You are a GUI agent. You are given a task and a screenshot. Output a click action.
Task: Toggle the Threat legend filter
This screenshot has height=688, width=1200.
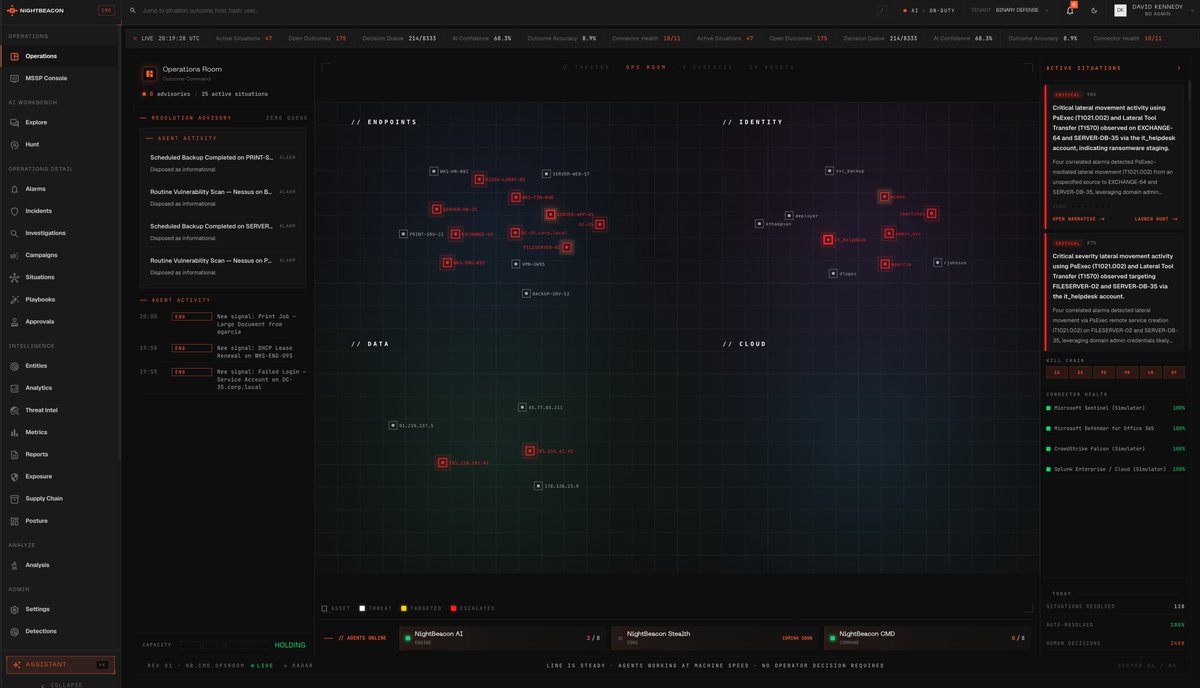(x=375, y=608)
